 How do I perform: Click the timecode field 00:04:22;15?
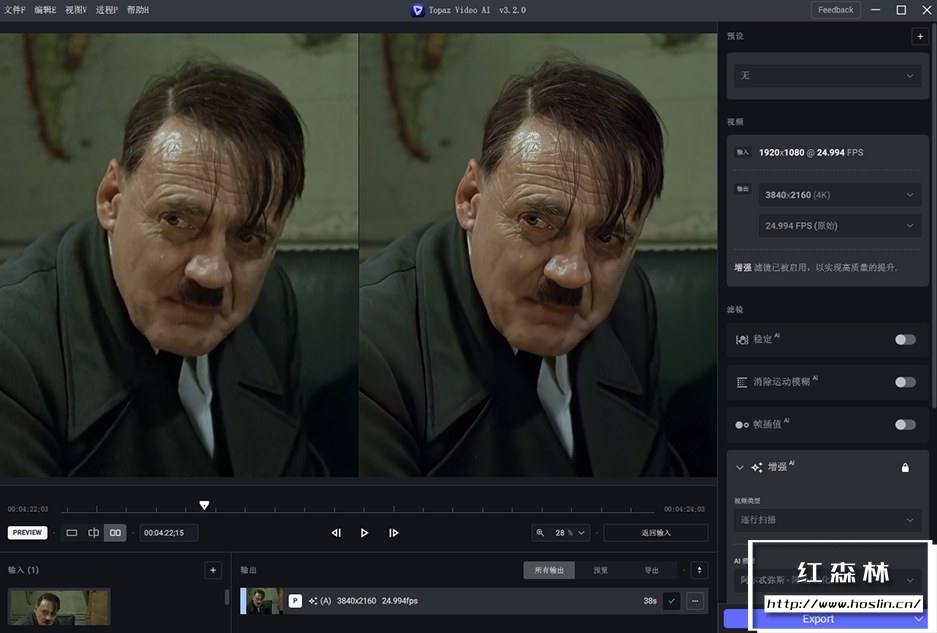click(x=169, y=533)
